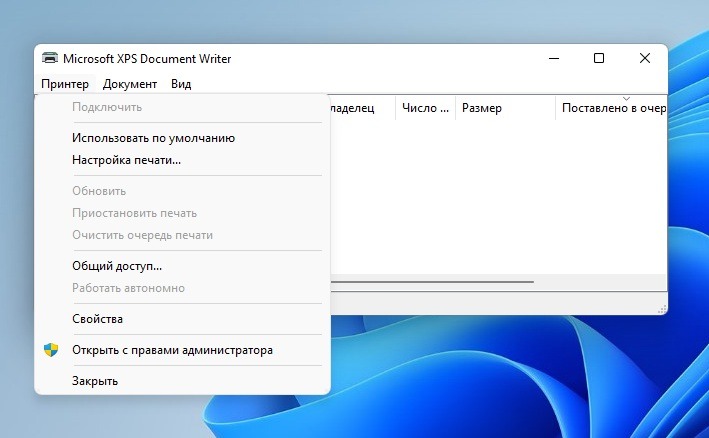Sort by the Размер column header

coord(505,108)
